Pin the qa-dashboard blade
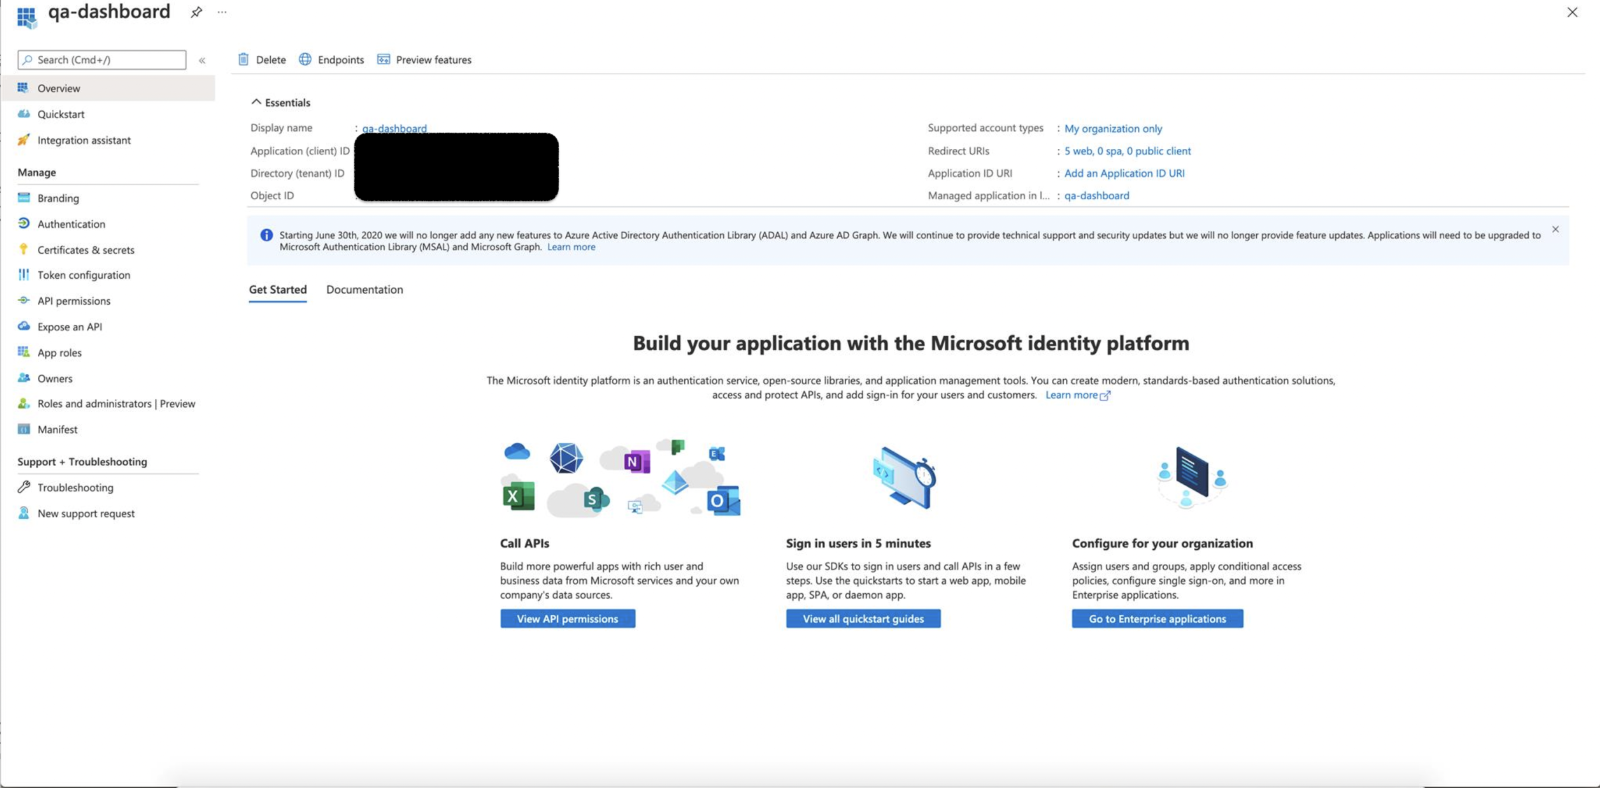Screen dimensions: 1600x788 click(196, 12)
